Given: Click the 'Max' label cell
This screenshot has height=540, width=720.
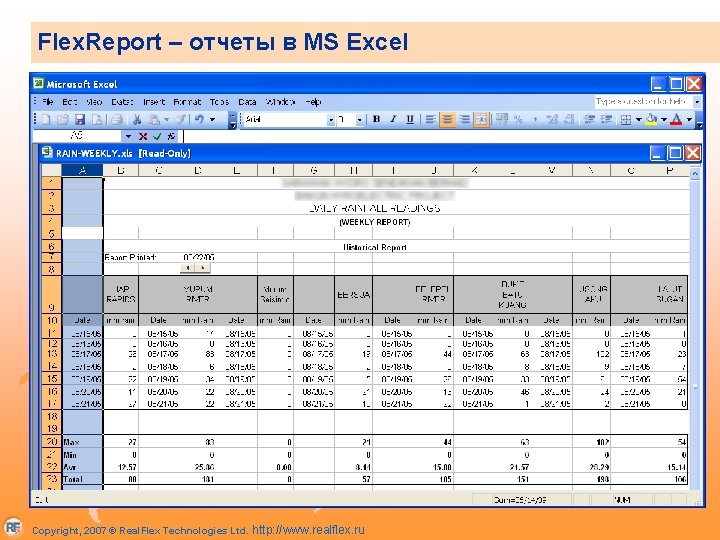Looking at the screenshot, I should (x=82, y=442).
